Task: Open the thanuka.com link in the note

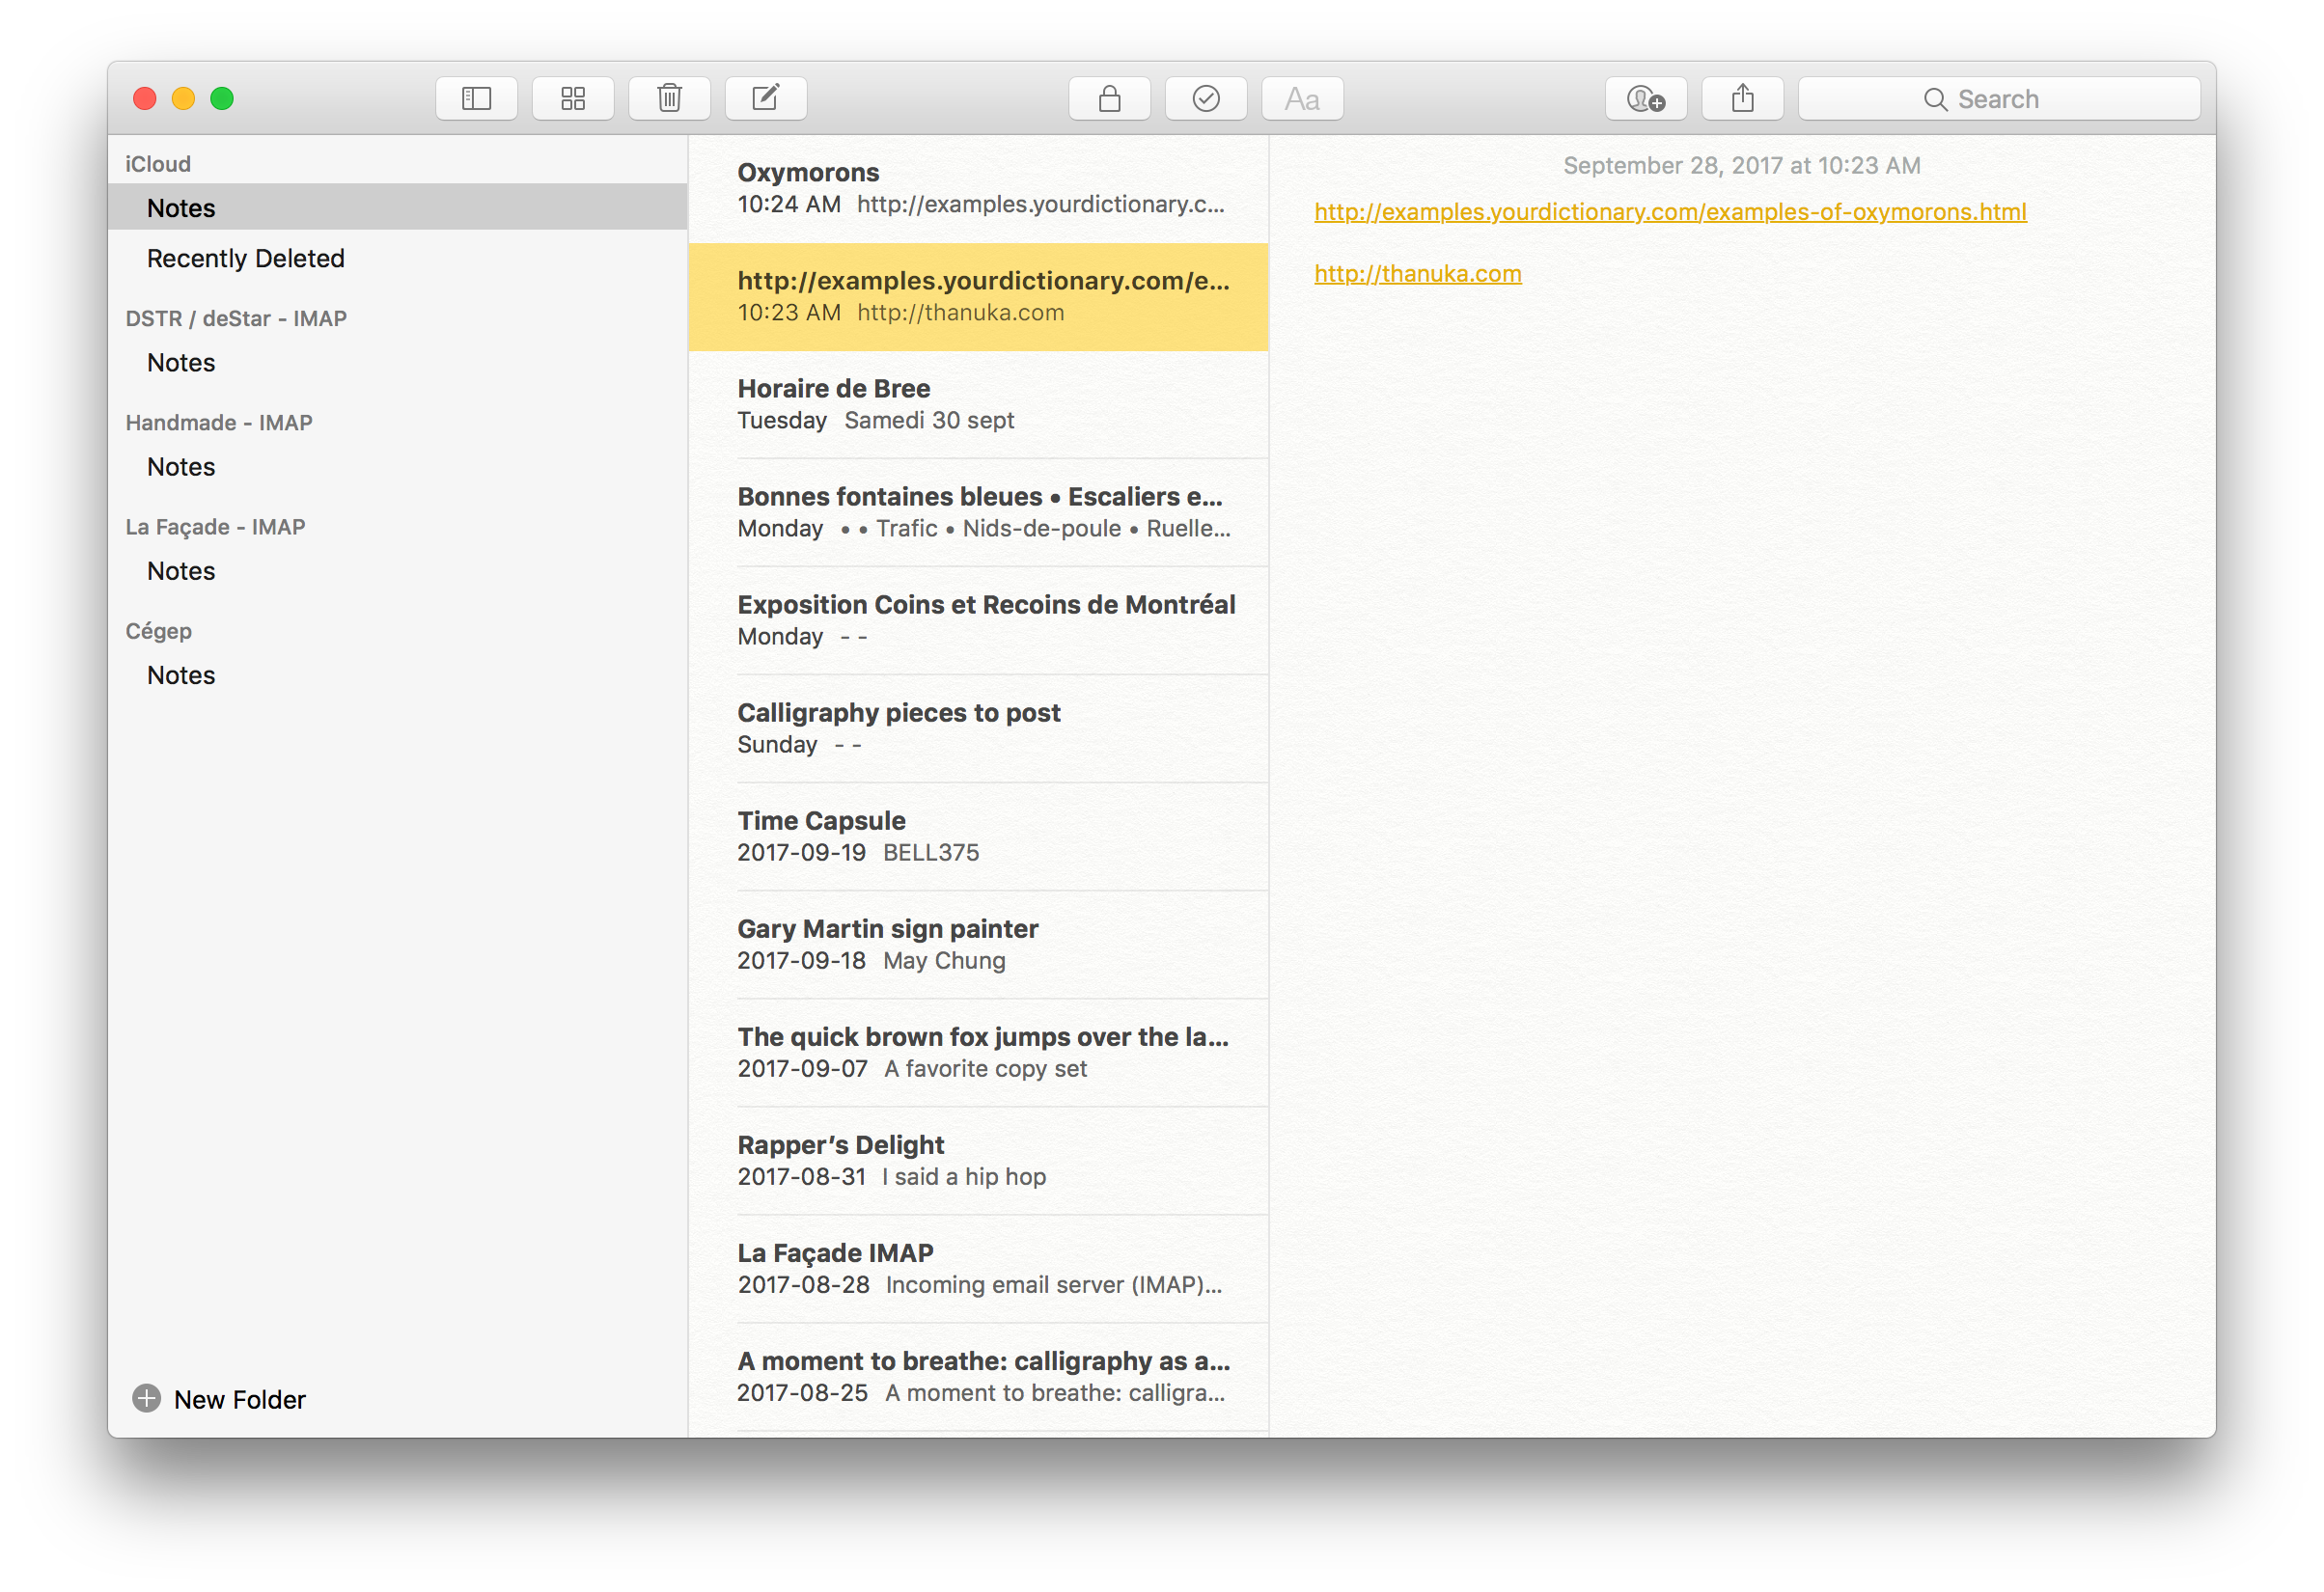Action: point(1417,274)
